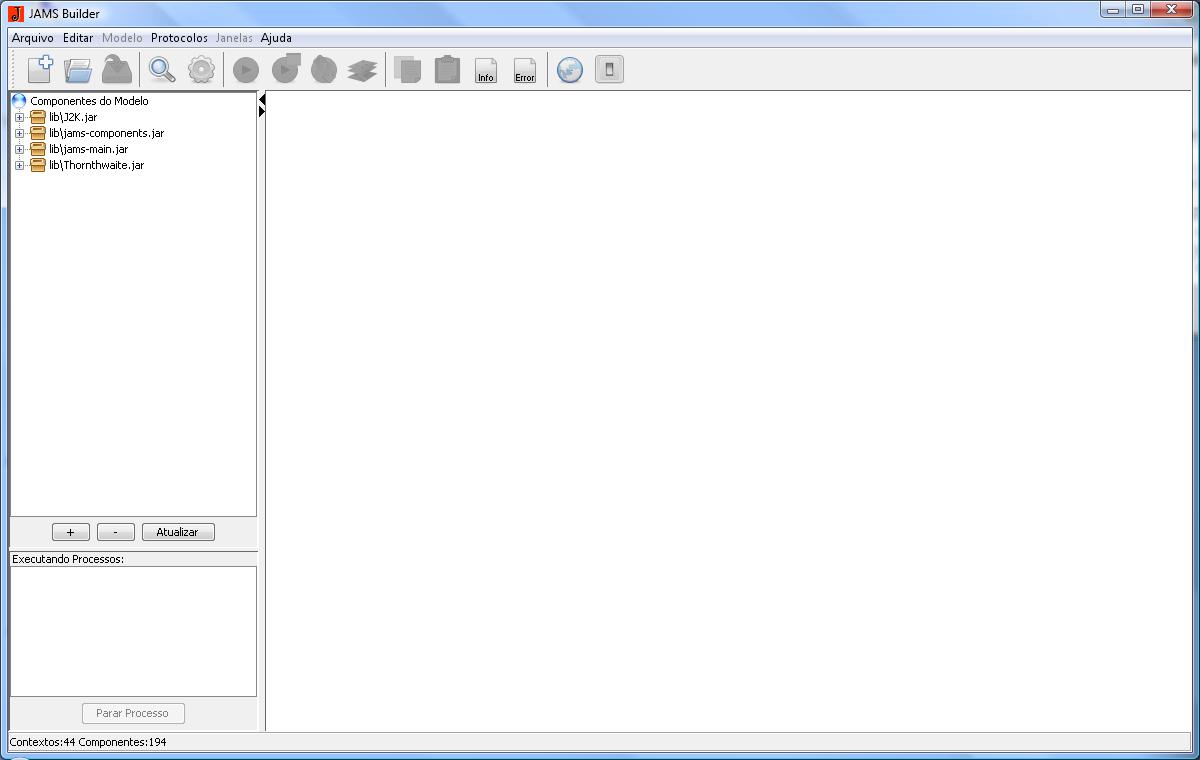
Task: Open the Arquivo menu
Action: tap(33, 38)
